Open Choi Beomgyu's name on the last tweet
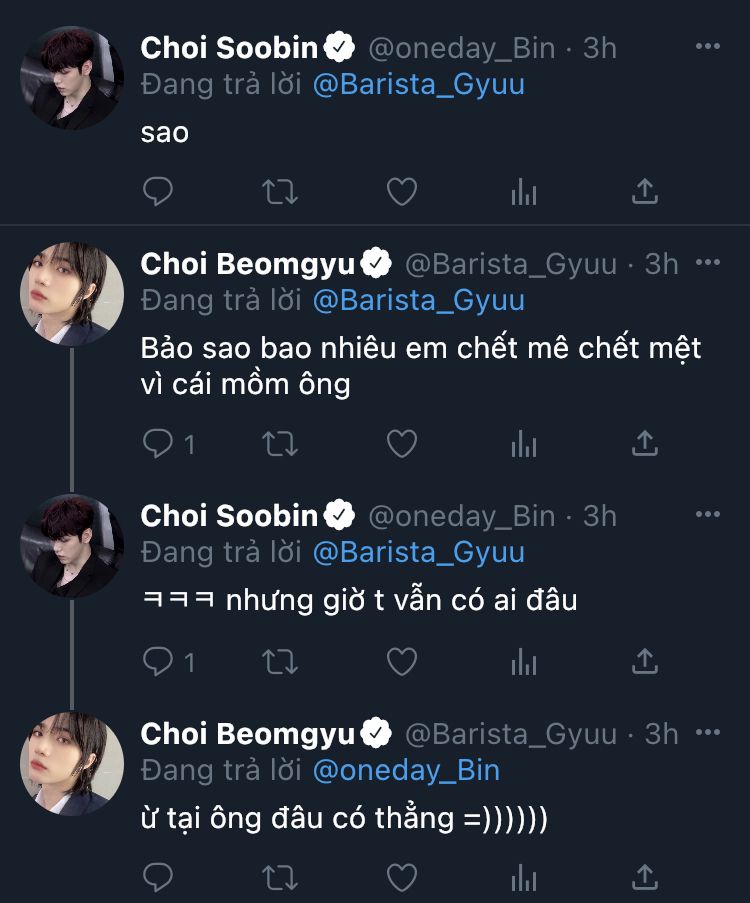750x903 pixels. pyautogui.click(x=248, y=734)
